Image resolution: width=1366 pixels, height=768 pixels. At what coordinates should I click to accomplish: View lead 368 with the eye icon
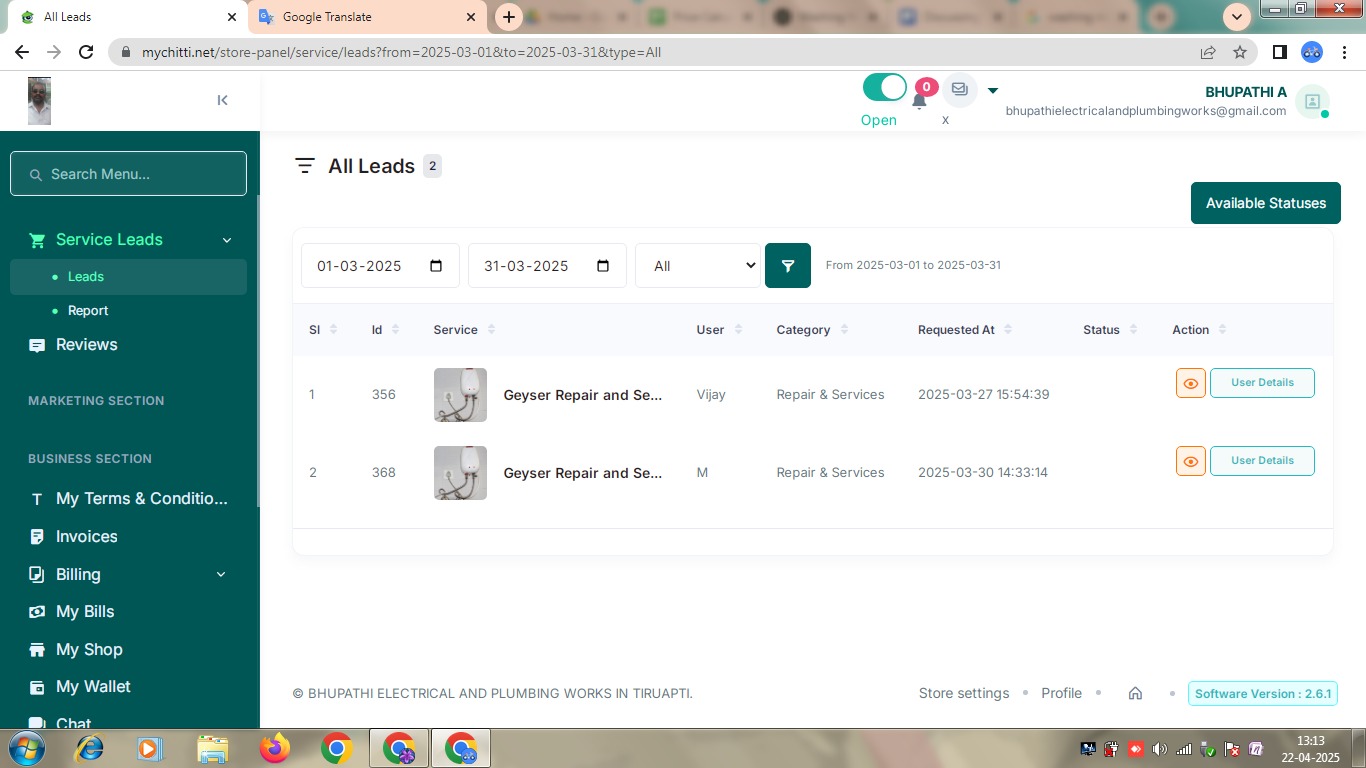(x=1190, y=461)
